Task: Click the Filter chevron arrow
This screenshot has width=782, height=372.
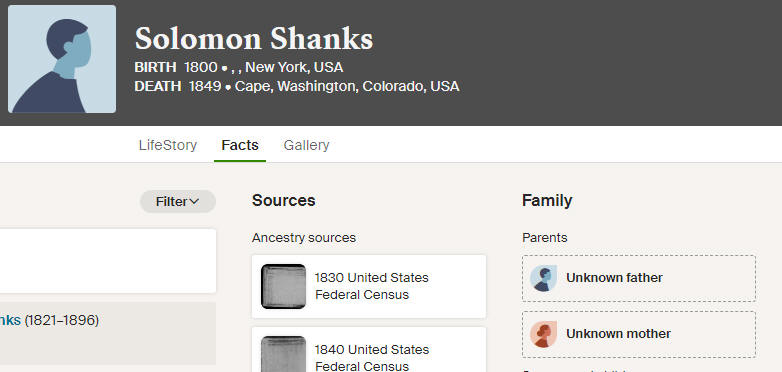Action: [x=195, y=201]
